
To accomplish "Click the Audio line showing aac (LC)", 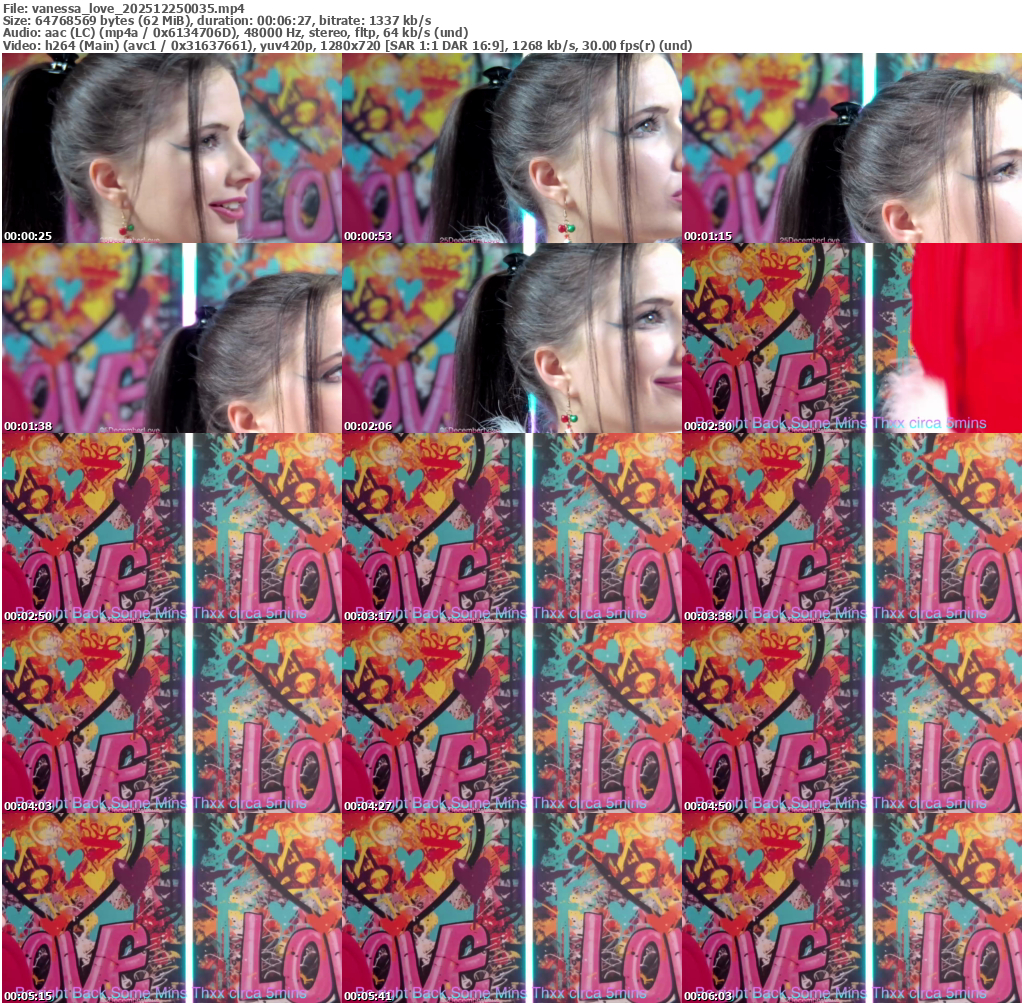I will pos(236,33).
